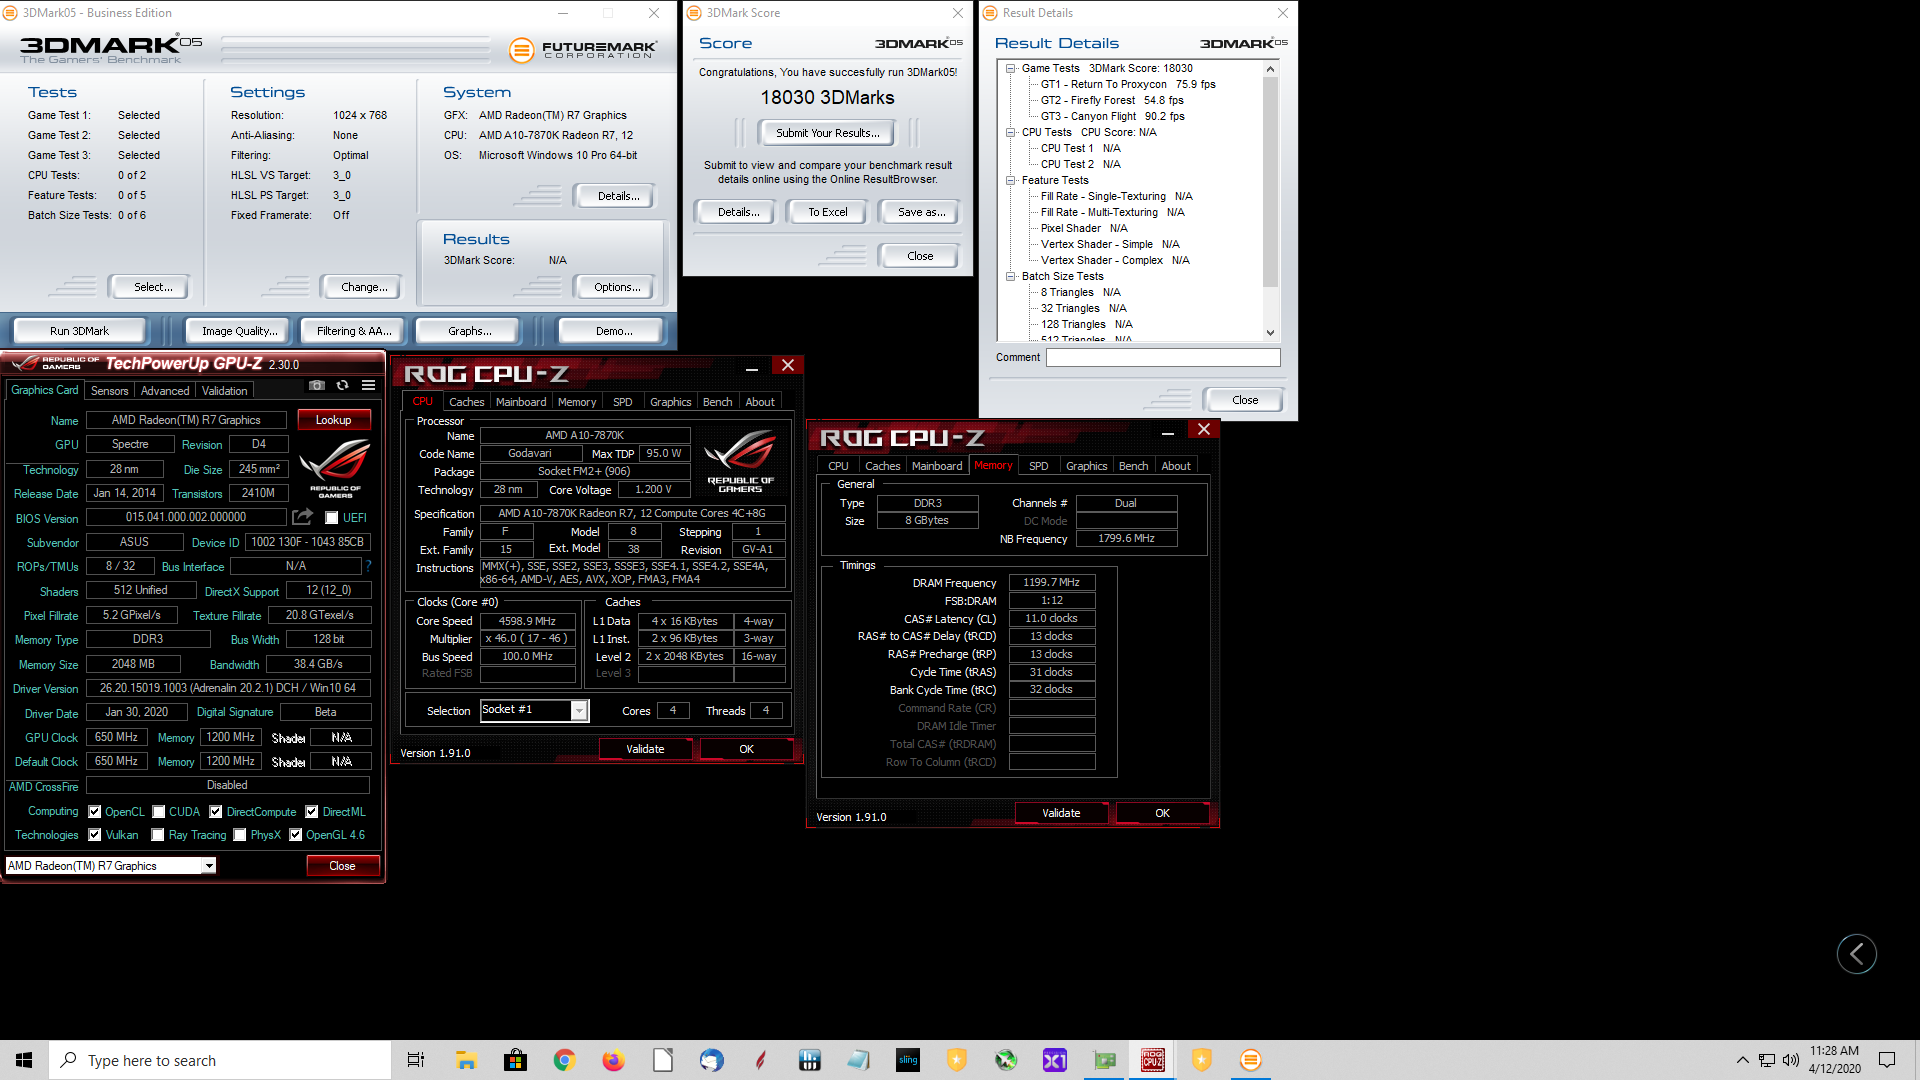Click Save as button in 3DMark Score
The width and height of the screenshot is (1920, 1080).
[921, 212]
